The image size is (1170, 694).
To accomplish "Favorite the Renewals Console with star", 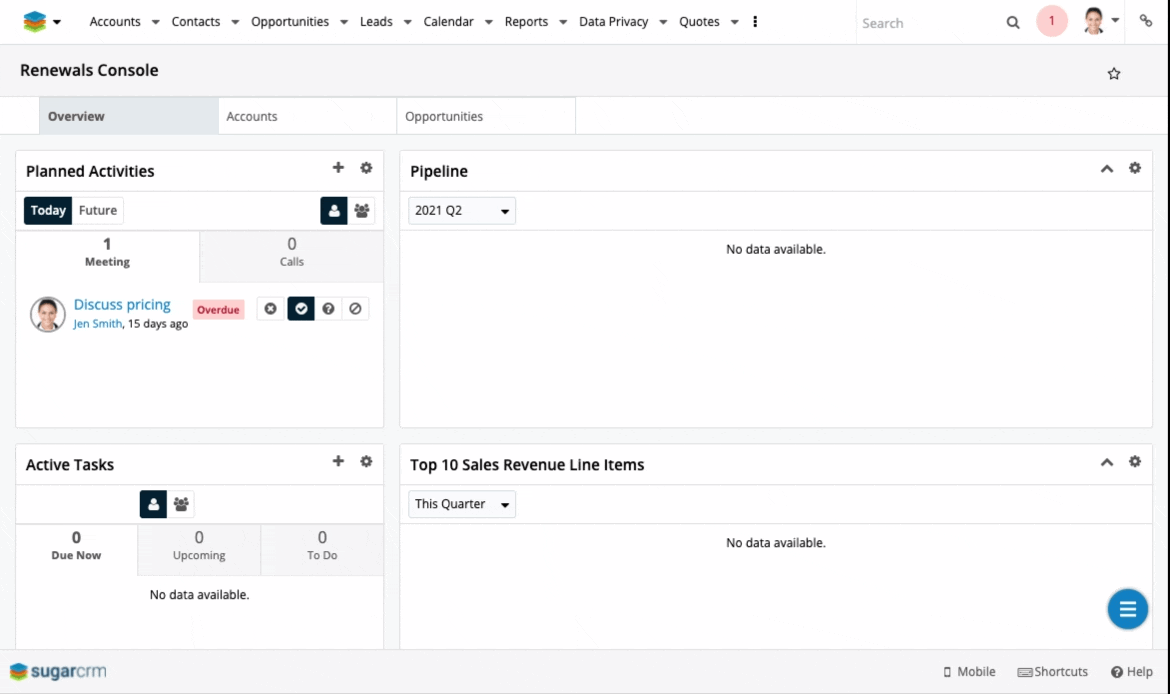I will pyautogui.click(x=1114, y=74).
